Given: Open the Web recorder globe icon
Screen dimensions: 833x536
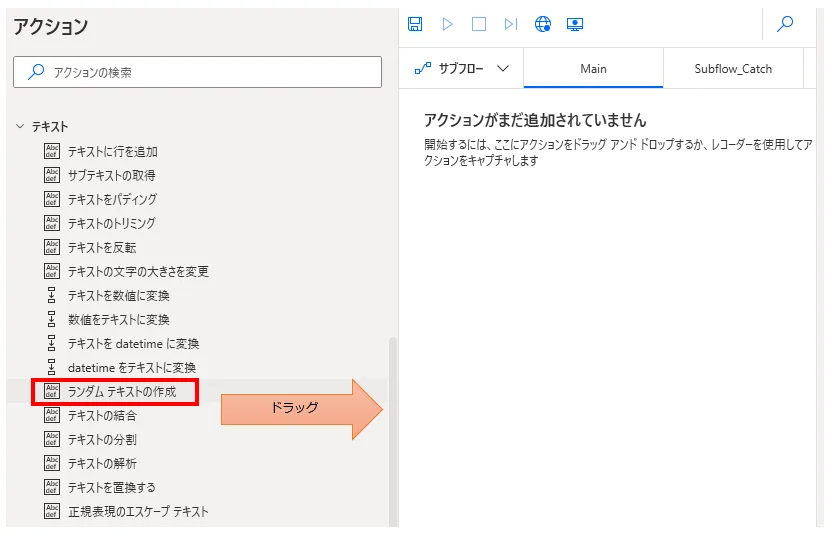Looking at the screenshot, I should 543,24.
